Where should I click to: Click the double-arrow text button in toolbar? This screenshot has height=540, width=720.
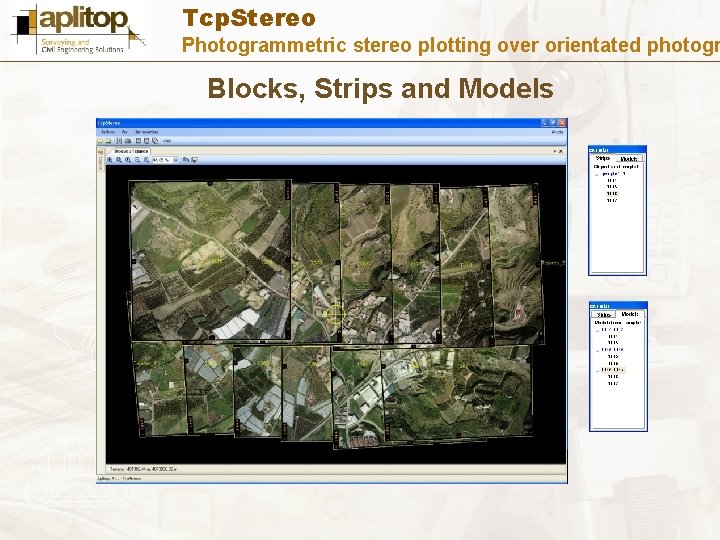[167, 141]
